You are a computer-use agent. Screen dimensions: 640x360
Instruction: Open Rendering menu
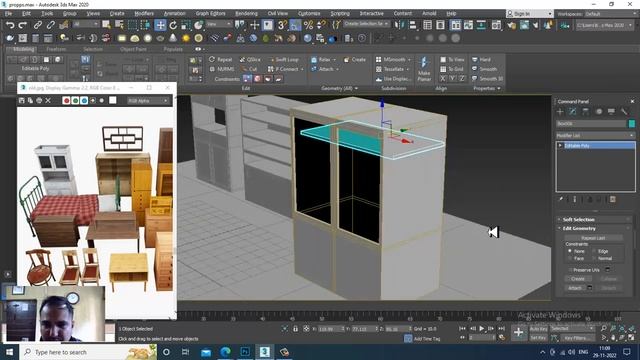pyautogui.click(x=246, y=13)
